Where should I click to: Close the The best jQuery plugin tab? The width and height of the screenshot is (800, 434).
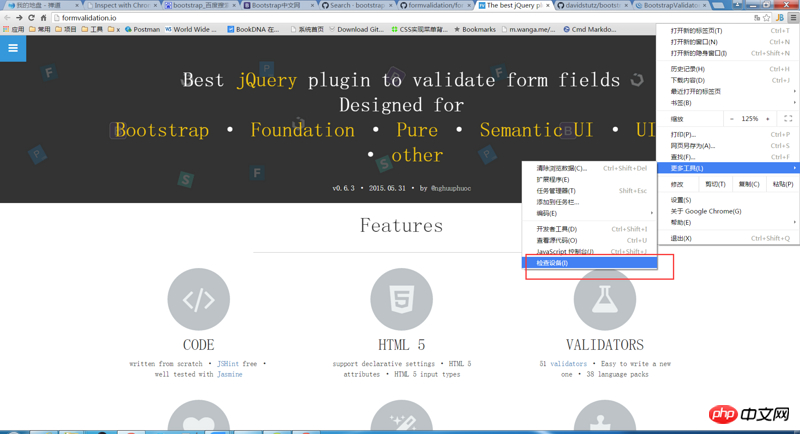point(547,6)
